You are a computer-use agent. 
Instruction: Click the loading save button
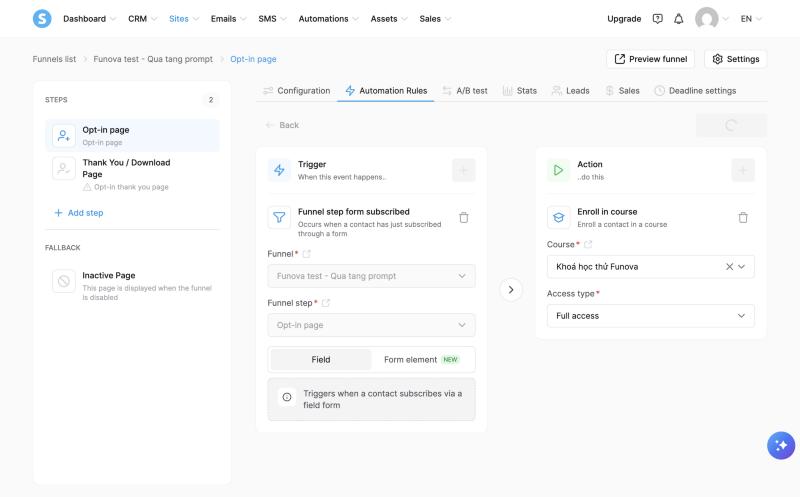coord(731,125)
